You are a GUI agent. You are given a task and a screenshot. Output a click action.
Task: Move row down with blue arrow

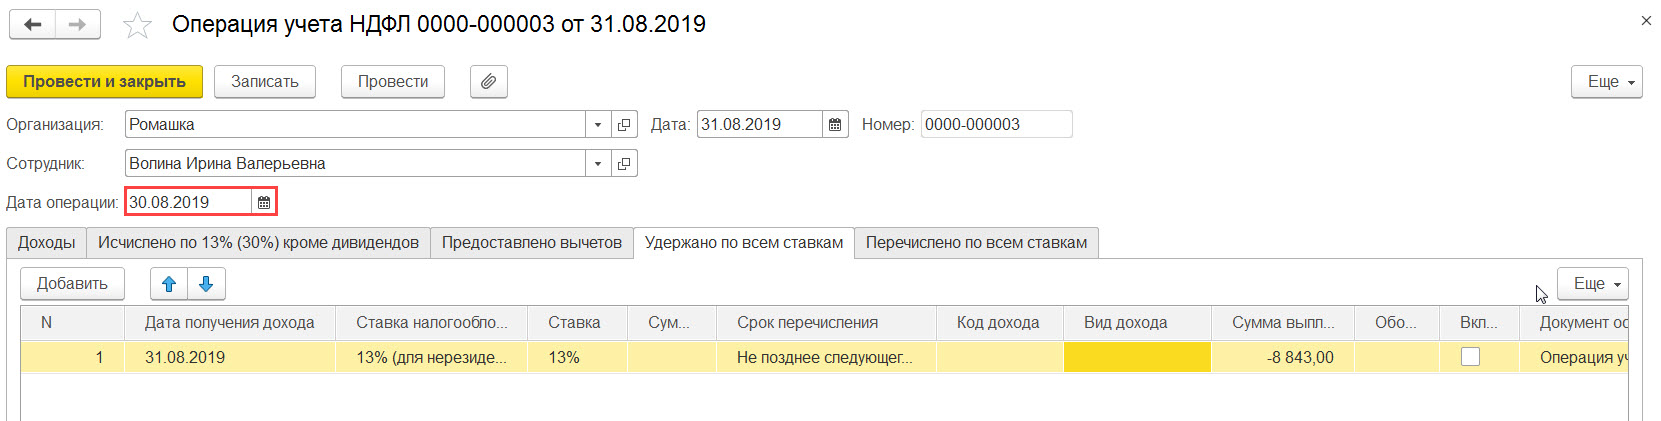tap(206, 284)
